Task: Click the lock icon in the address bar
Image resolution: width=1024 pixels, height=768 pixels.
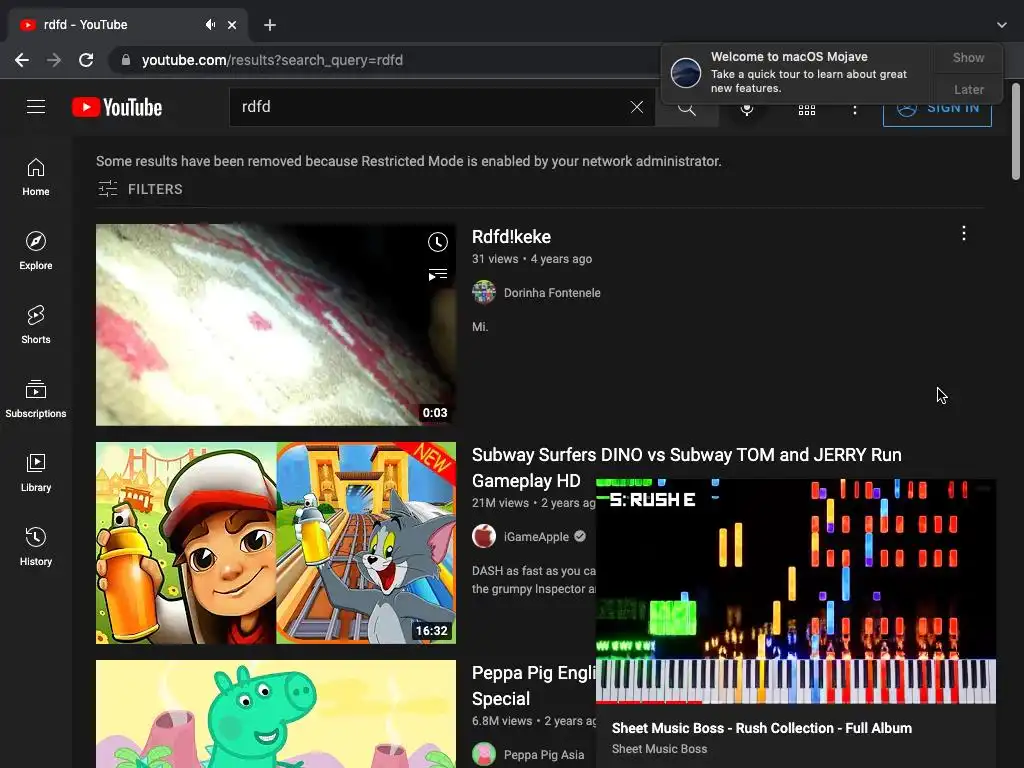Action: pyautogui.click(x=126, y=60)
